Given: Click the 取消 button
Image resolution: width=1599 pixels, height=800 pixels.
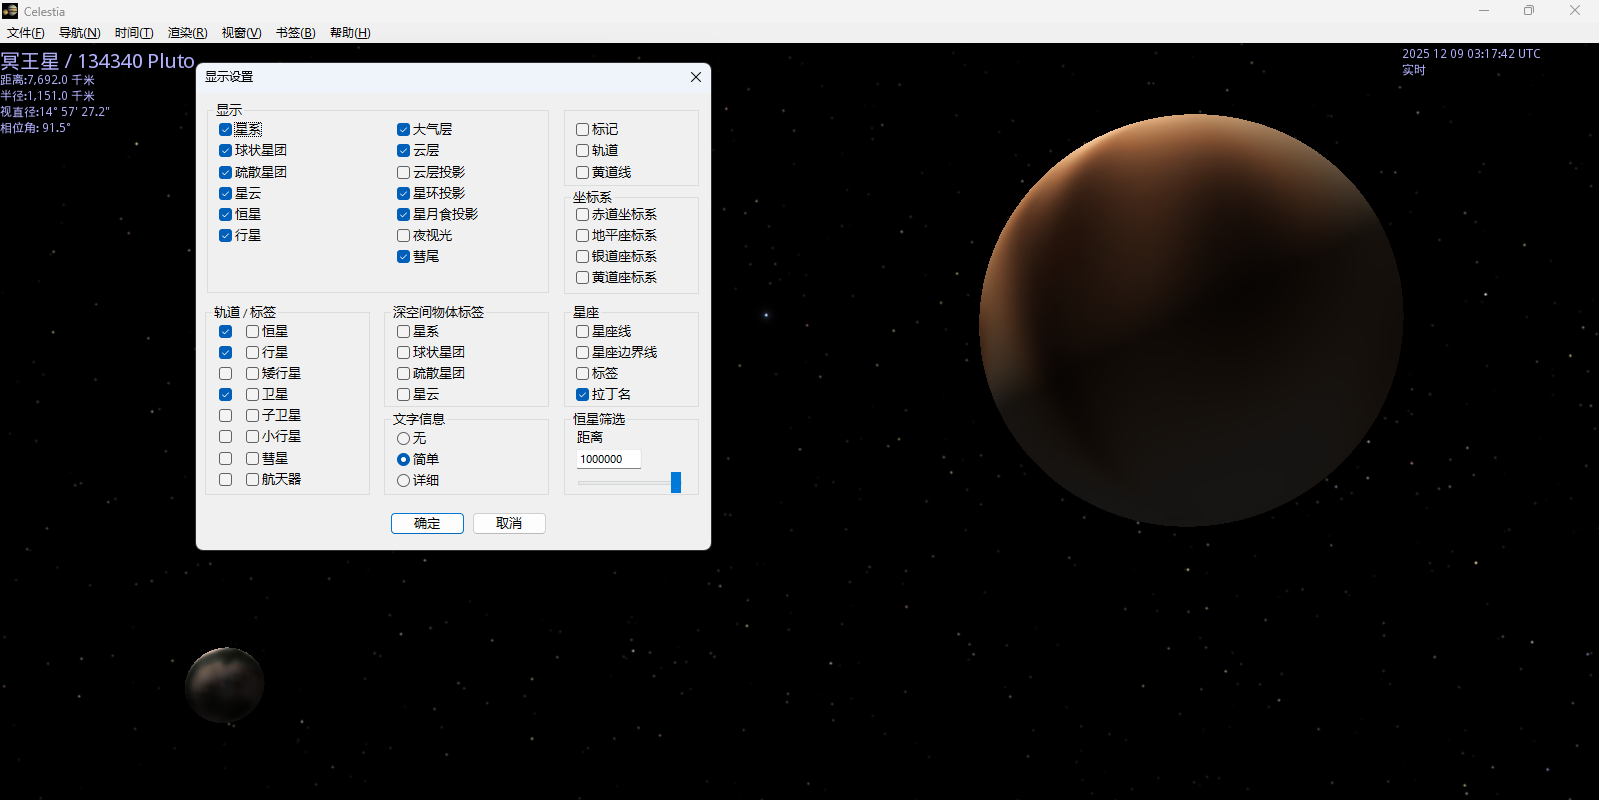Looking at the screenshot, I should 508,524.
